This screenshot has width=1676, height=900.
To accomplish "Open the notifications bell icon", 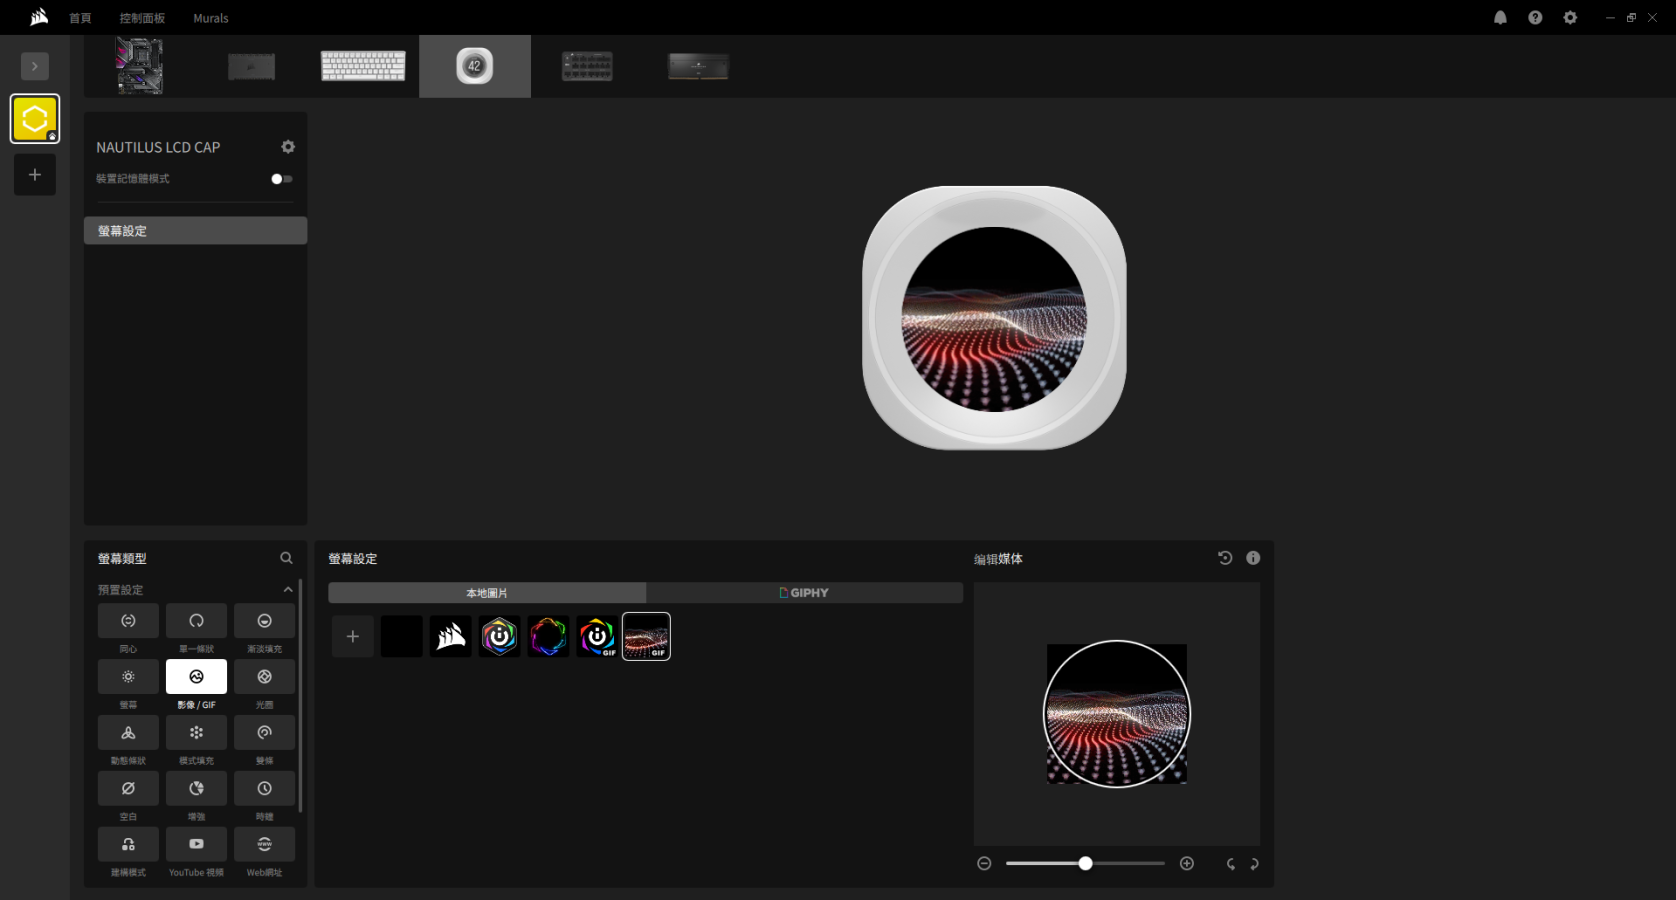I will (x=1500, y=18).
